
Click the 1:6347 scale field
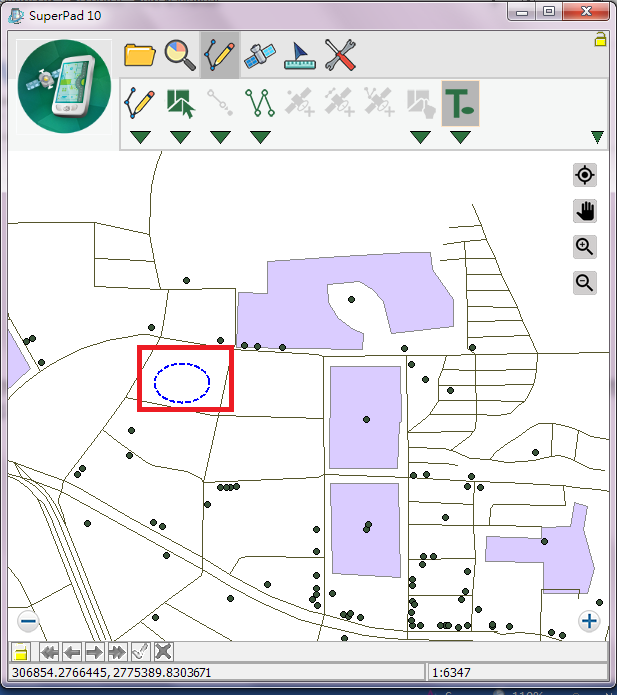[x=517, y=672]
